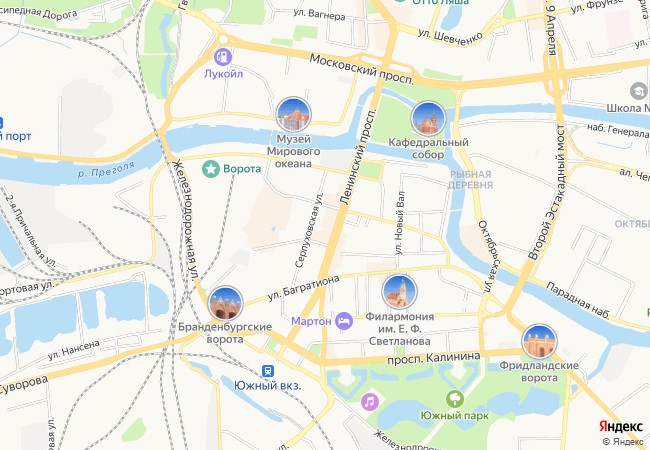The image size is (650, 450).
Task: Click the р. Преголя river label
Action: 106,169
